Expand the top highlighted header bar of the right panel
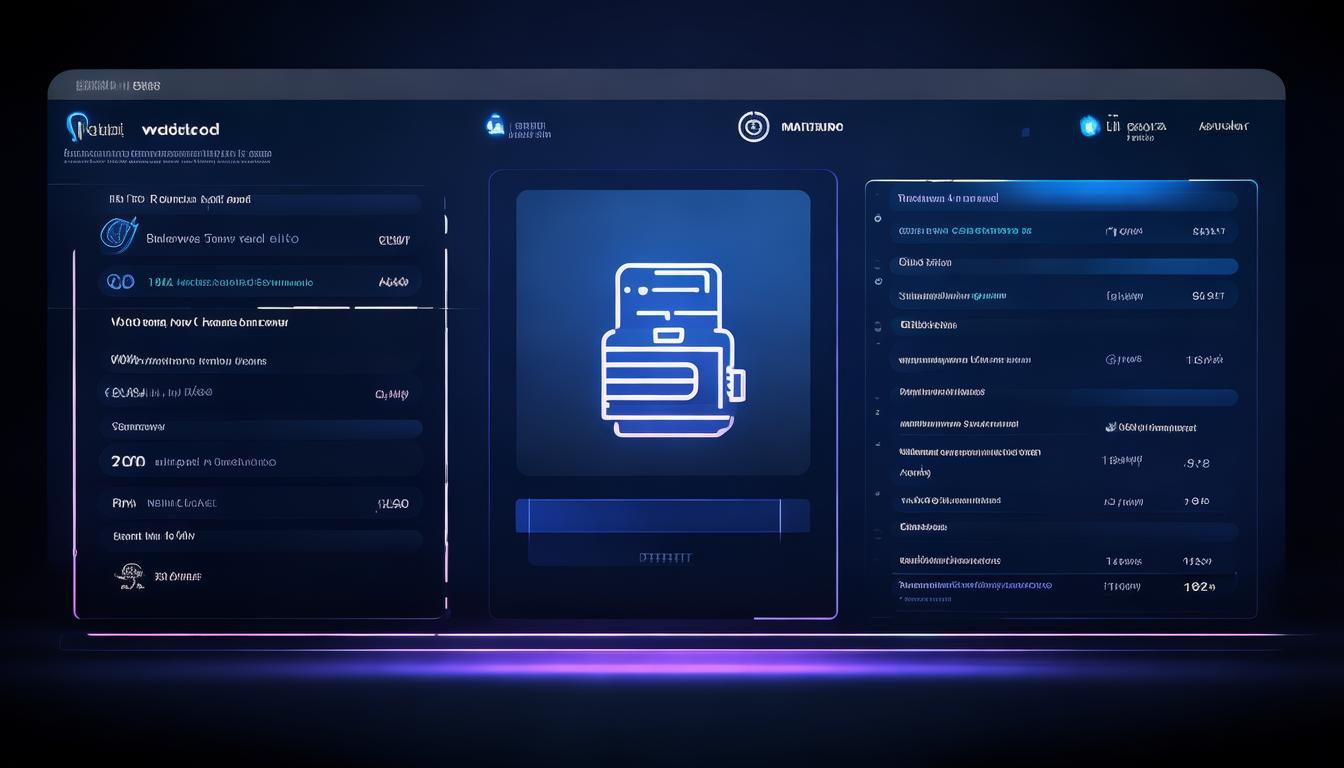Viewport: 1344px width, 768px height. [1065, 199]
